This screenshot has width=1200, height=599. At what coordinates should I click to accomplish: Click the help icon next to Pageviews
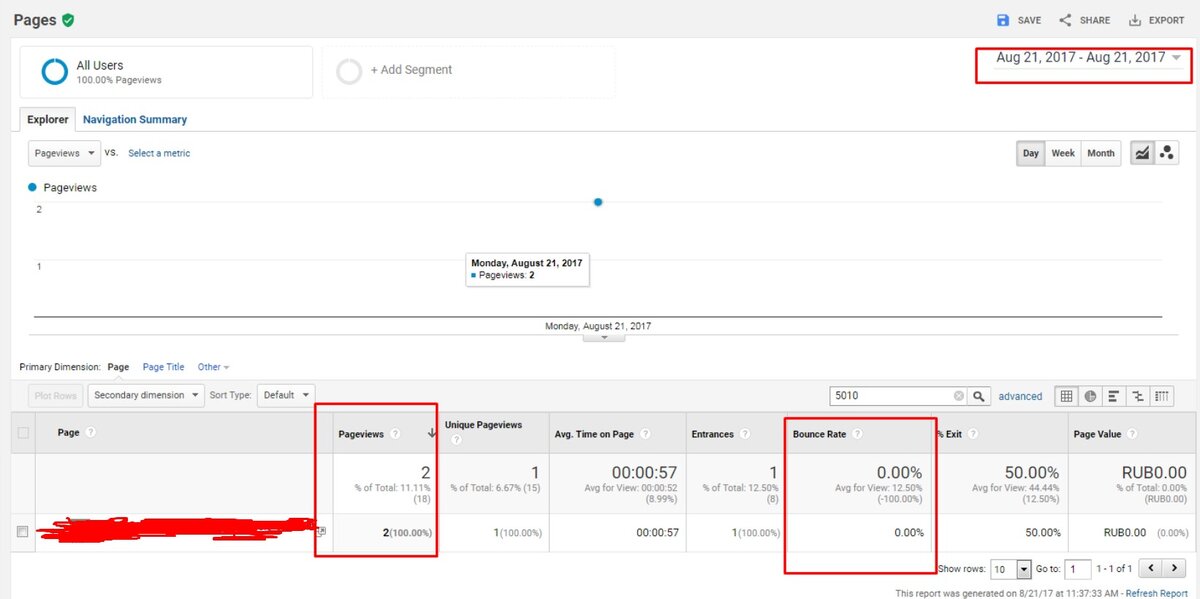(394, 434)
